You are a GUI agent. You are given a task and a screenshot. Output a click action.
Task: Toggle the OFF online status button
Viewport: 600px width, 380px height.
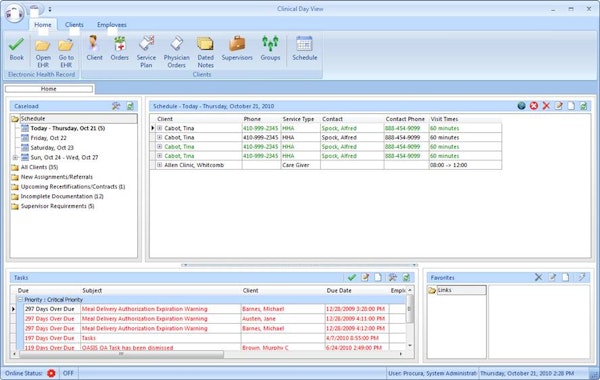(68, 373)
